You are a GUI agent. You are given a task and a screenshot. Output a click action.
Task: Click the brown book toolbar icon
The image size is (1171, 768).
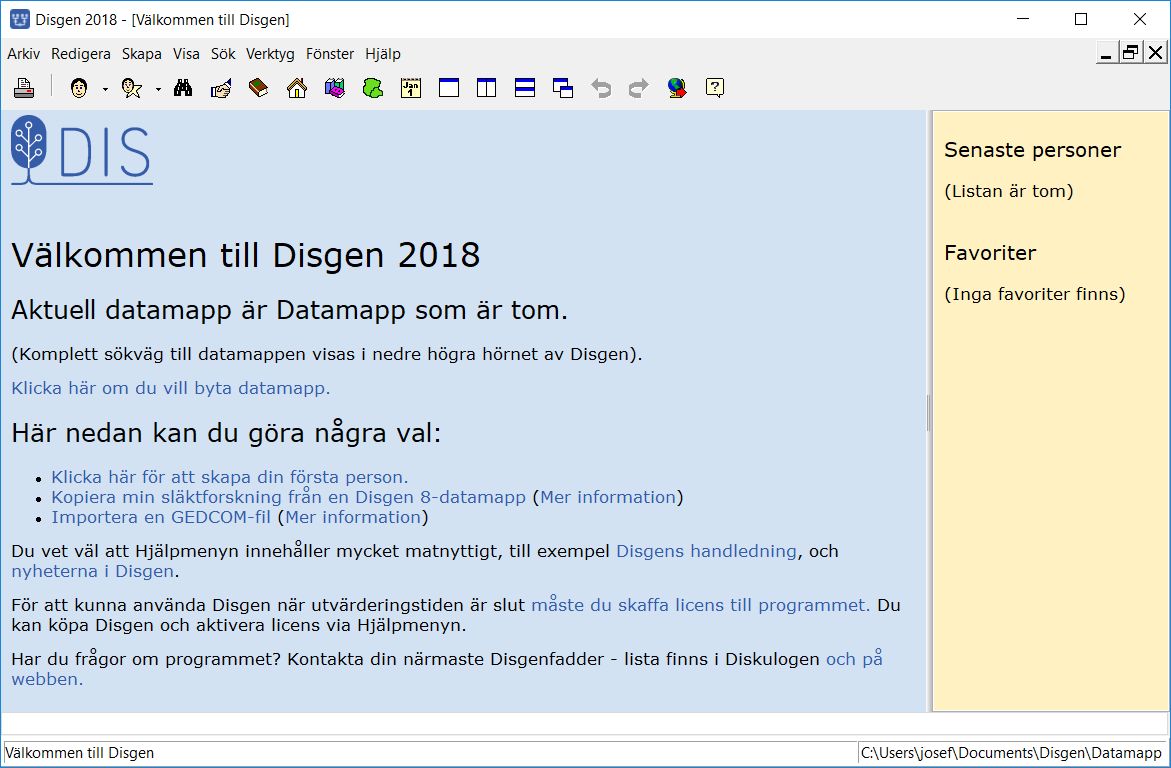(x=258, y=88)
